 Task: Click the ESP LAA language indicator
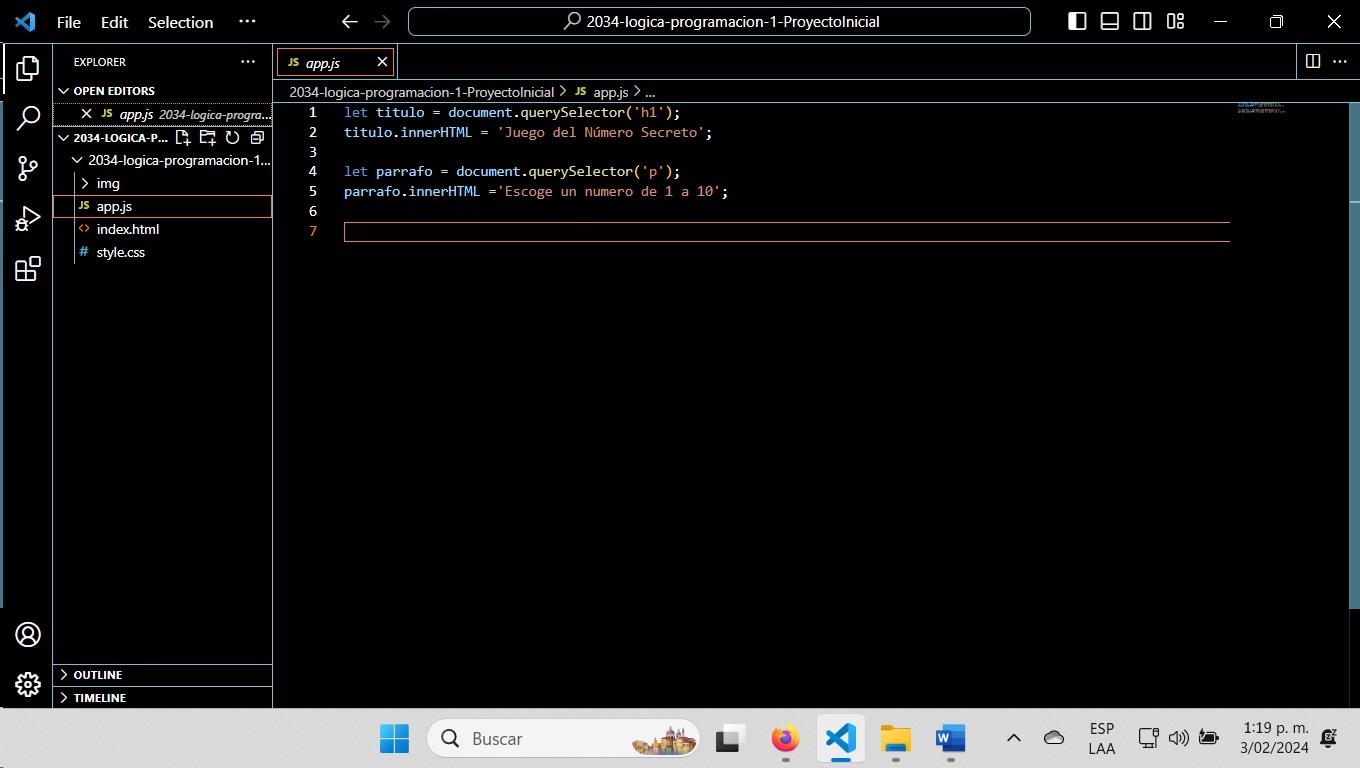pos(1101,738)
